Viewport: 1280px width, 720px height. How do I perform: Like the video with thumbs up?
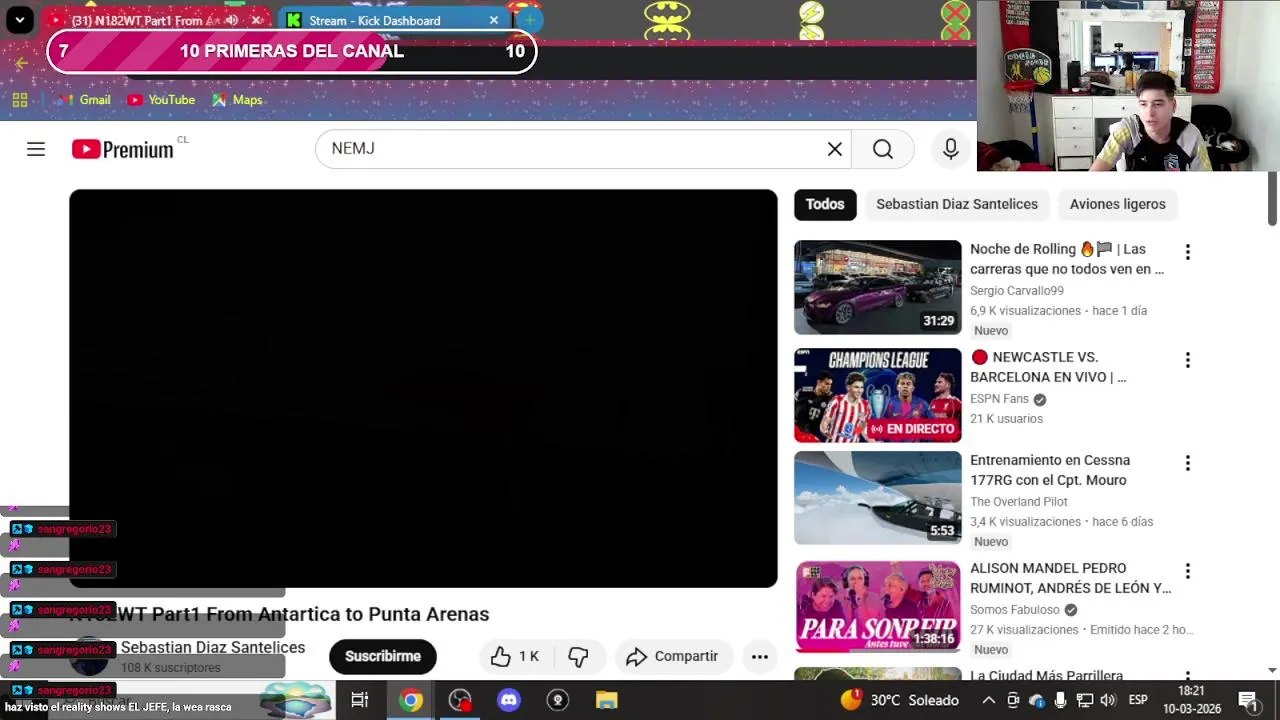[515, 656]
